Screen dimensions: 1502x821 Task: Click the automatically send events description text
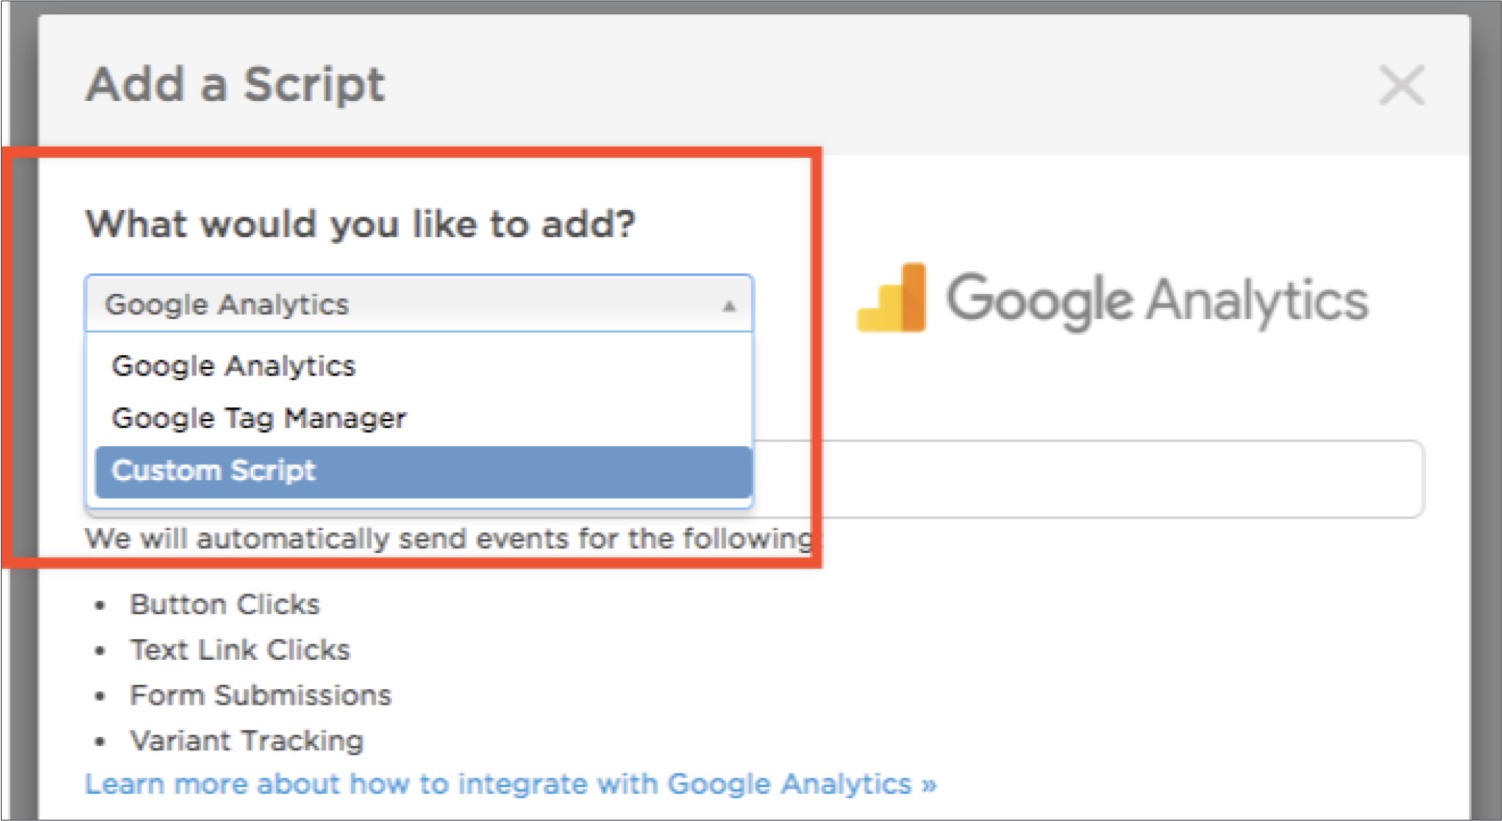coord(449,538)
